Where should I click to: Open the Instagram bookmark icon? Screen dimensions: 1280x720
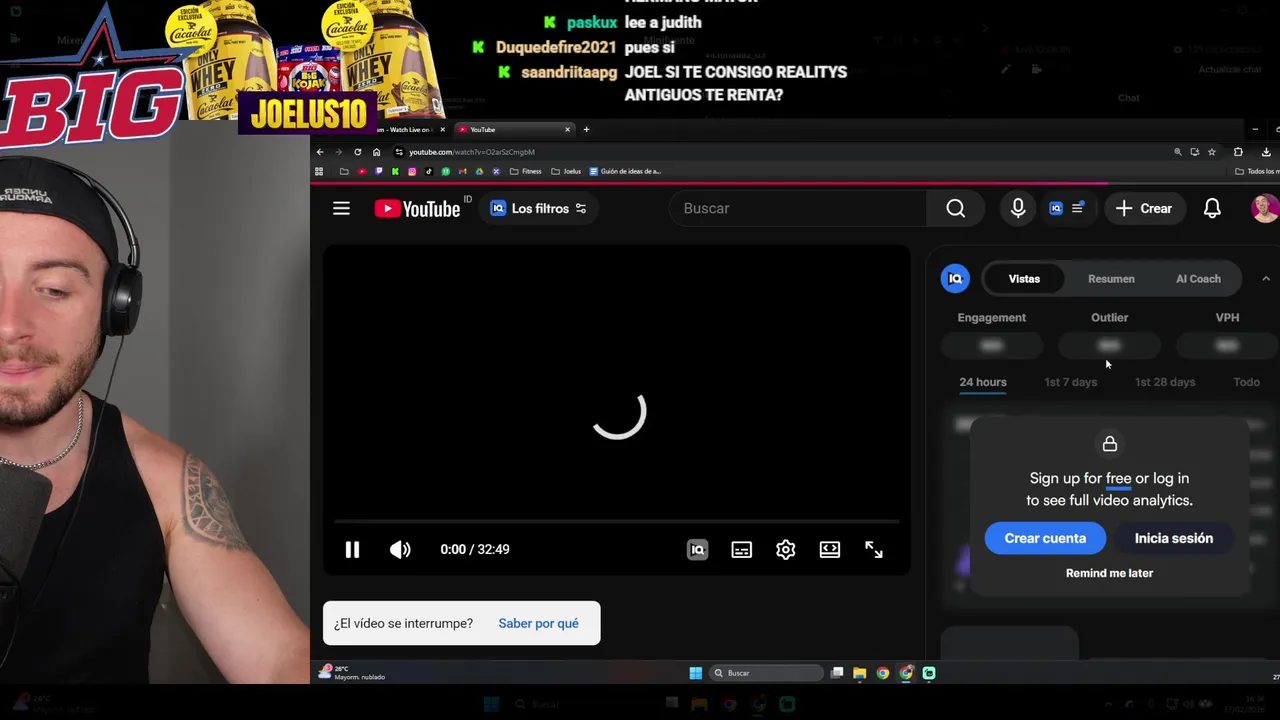click(412, 171)
